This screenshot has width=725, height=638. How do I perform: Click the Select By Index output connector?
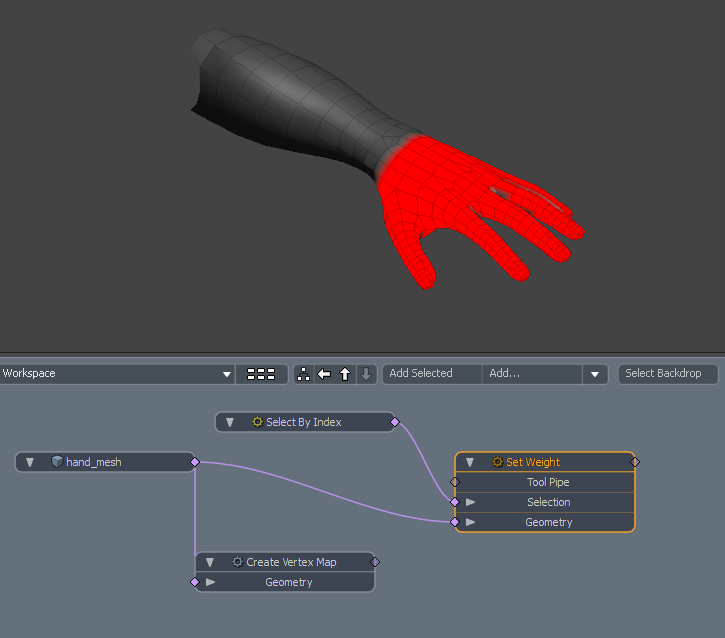395,422
